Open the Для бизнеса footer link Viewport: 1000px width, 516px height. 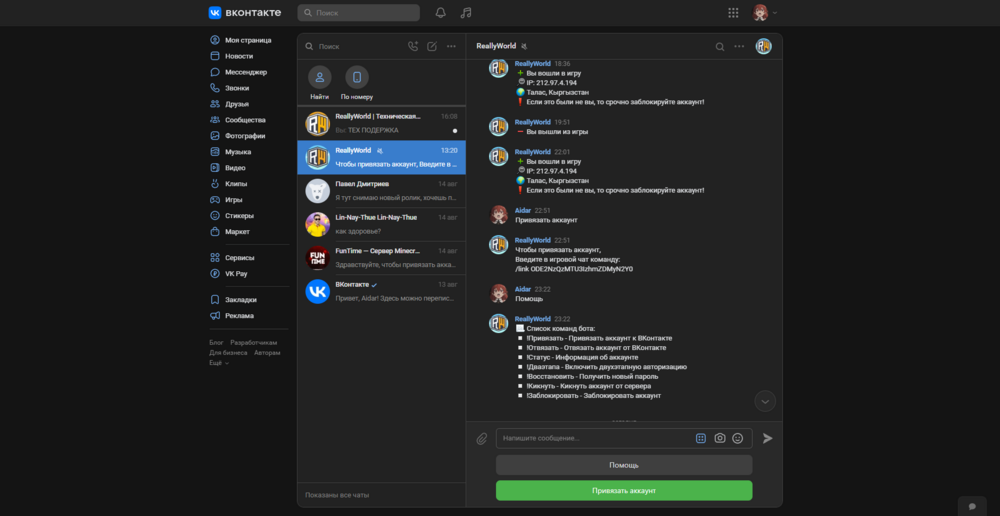point(228,353)
